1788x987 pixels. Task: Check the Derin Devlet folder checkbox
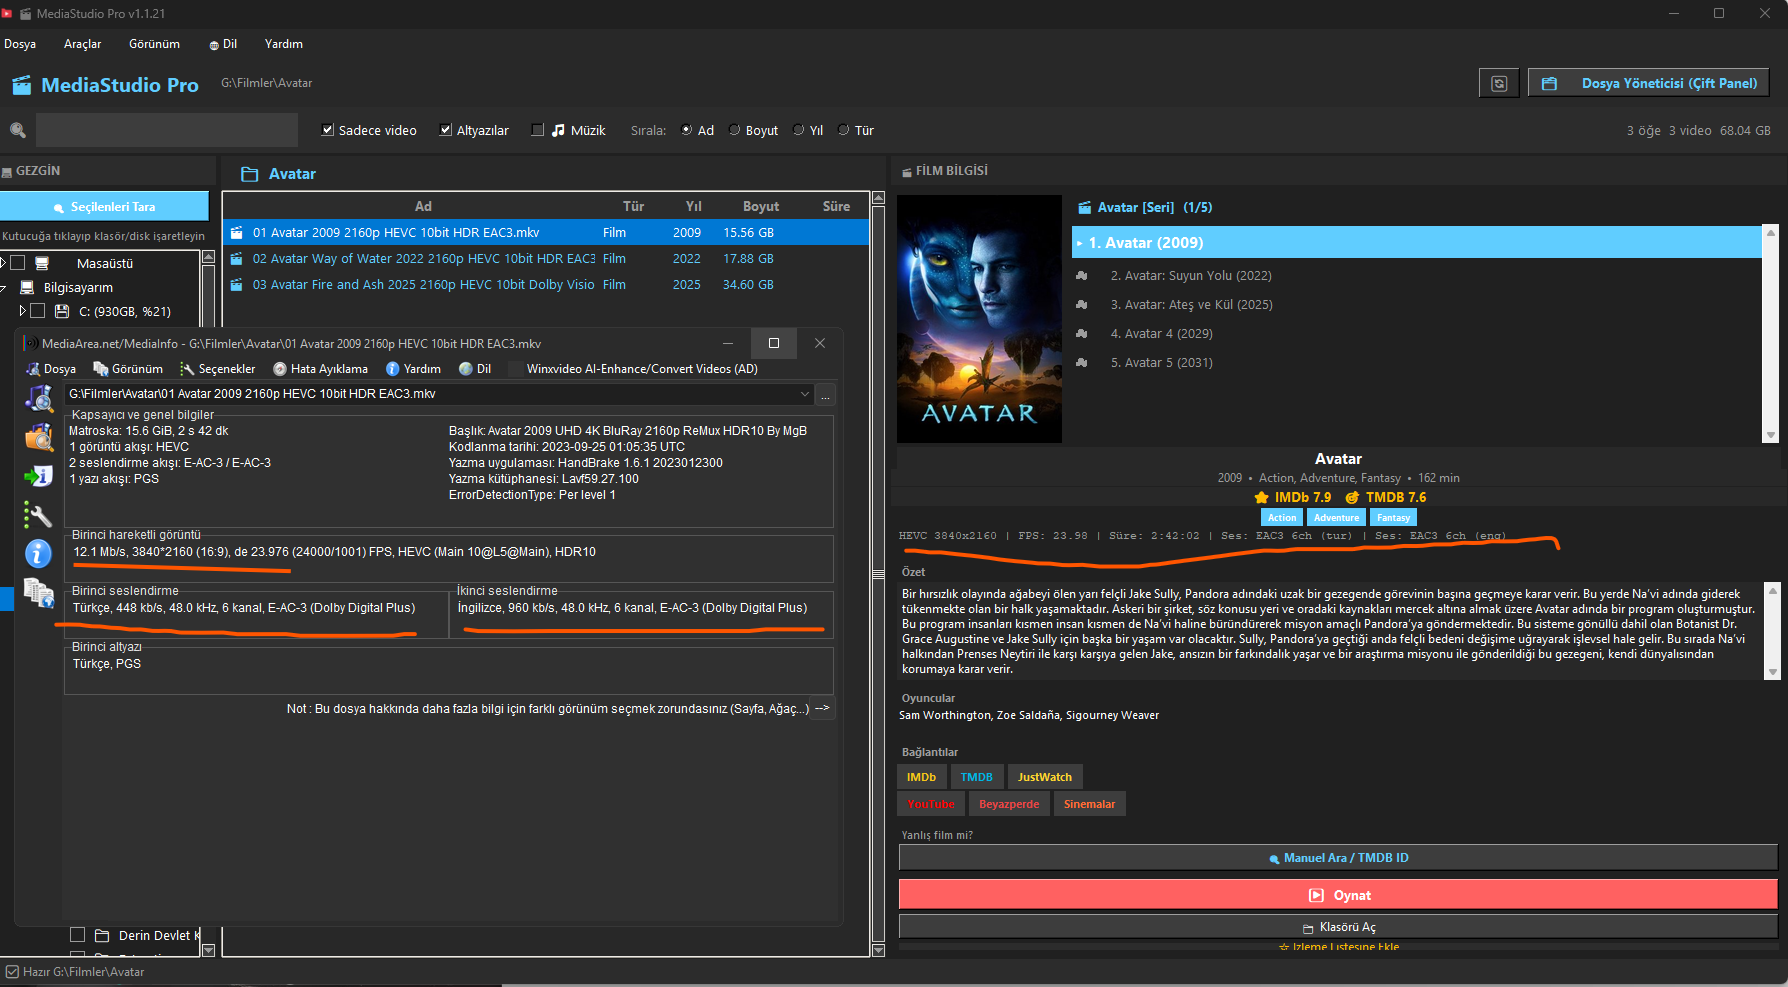pos(77,935)
